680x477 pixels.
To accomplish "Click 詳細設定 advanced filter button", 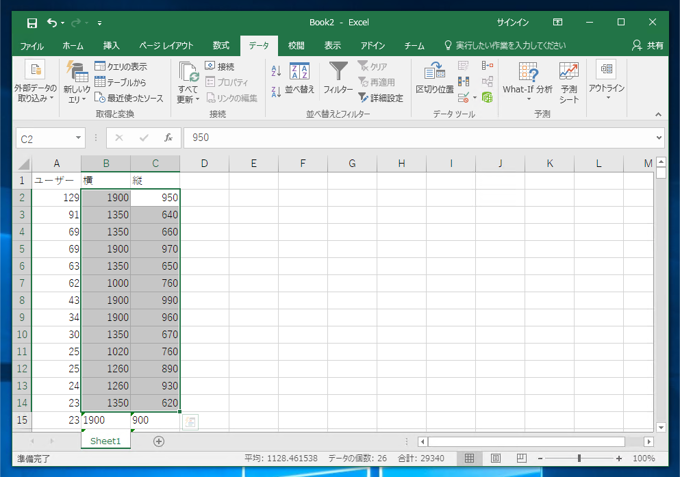I will click(x=380, y=98).
